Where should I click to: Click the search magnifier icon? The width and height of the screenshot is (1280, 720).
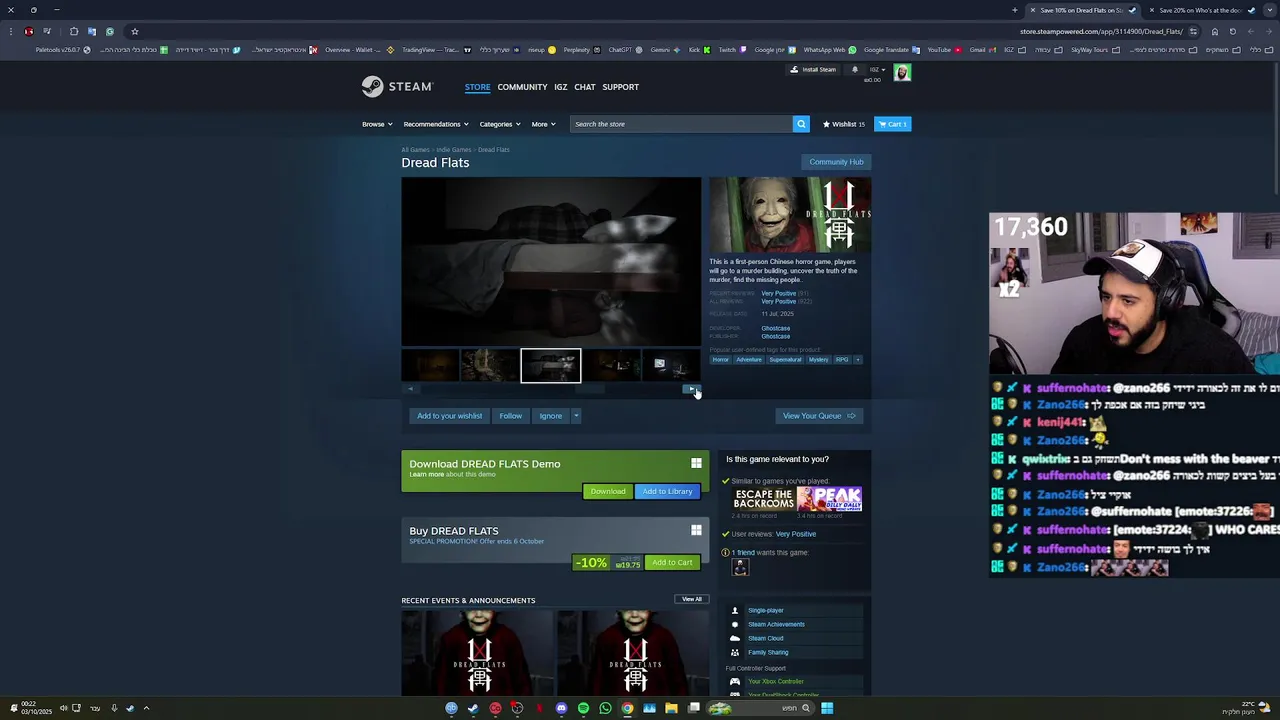coord(801,124)
